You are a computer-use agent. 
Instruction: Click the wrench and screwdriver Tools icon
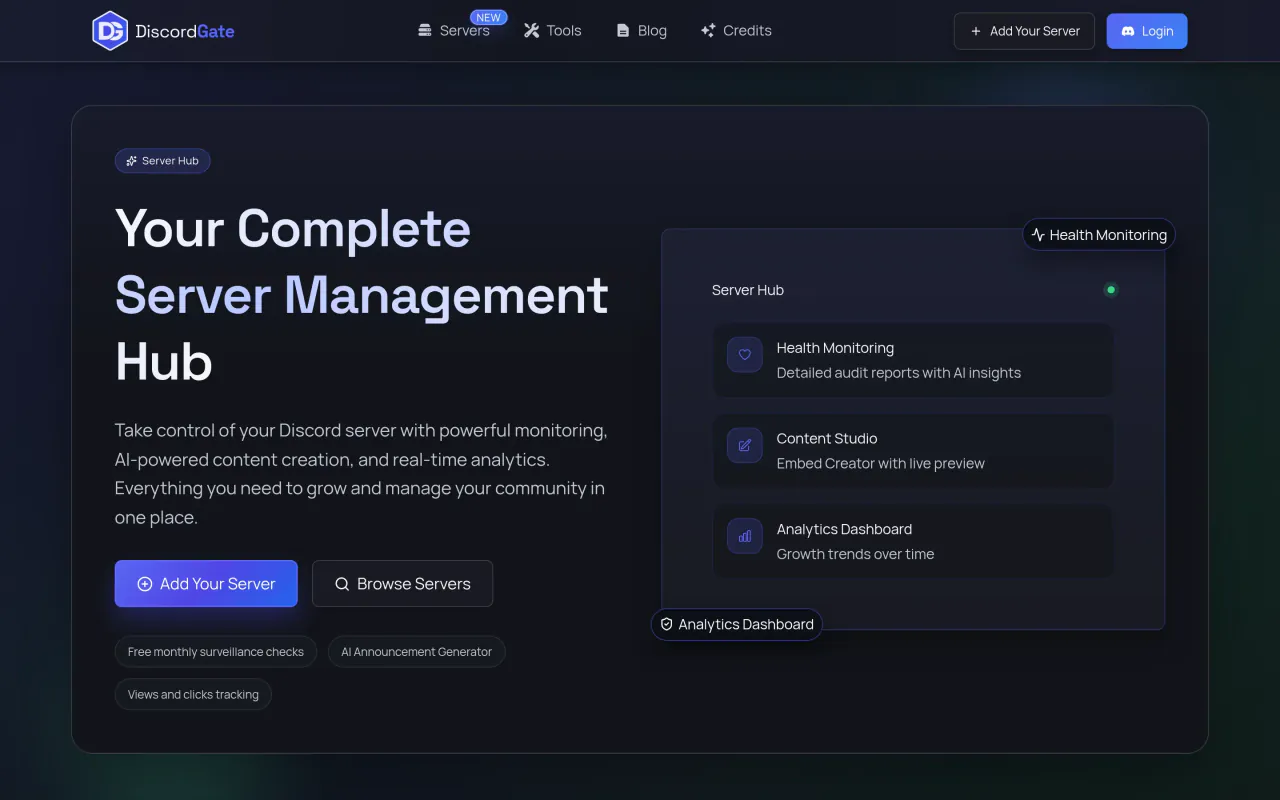coord(531,31)
